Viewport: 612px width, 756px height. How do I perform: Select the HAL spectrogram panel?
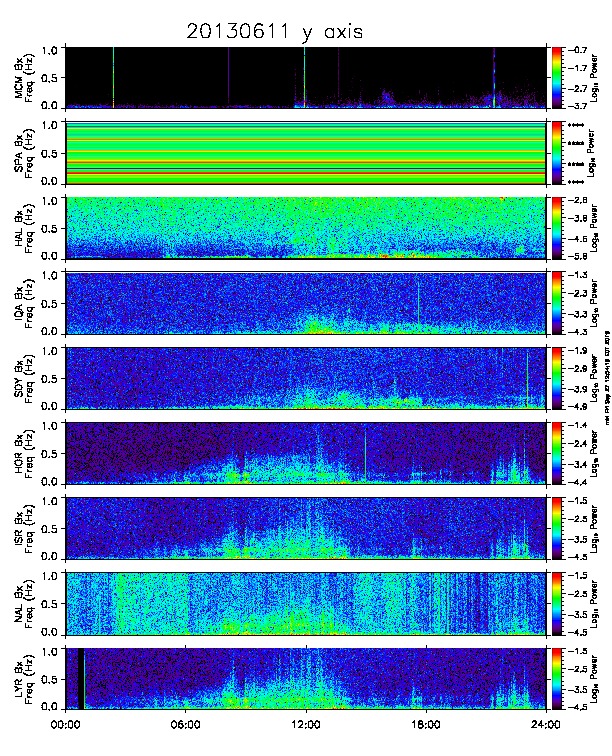306,228
